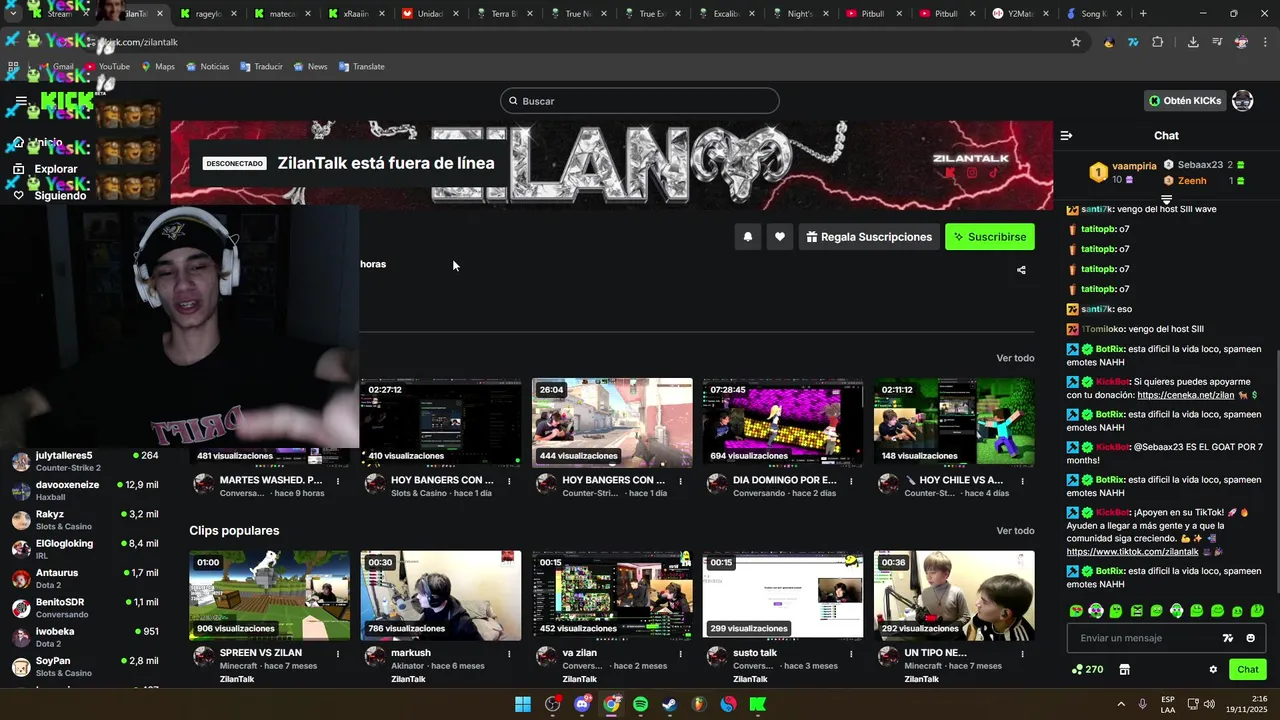Play the susto talk clip thumbnail
This screenshot has width=1280, height=720.
tap(783, 595)
